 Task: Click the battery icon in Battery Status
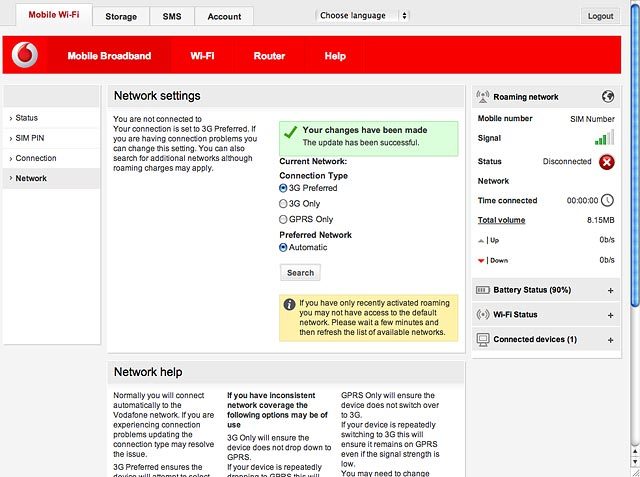pyautogui.click(x=483, y=290)
